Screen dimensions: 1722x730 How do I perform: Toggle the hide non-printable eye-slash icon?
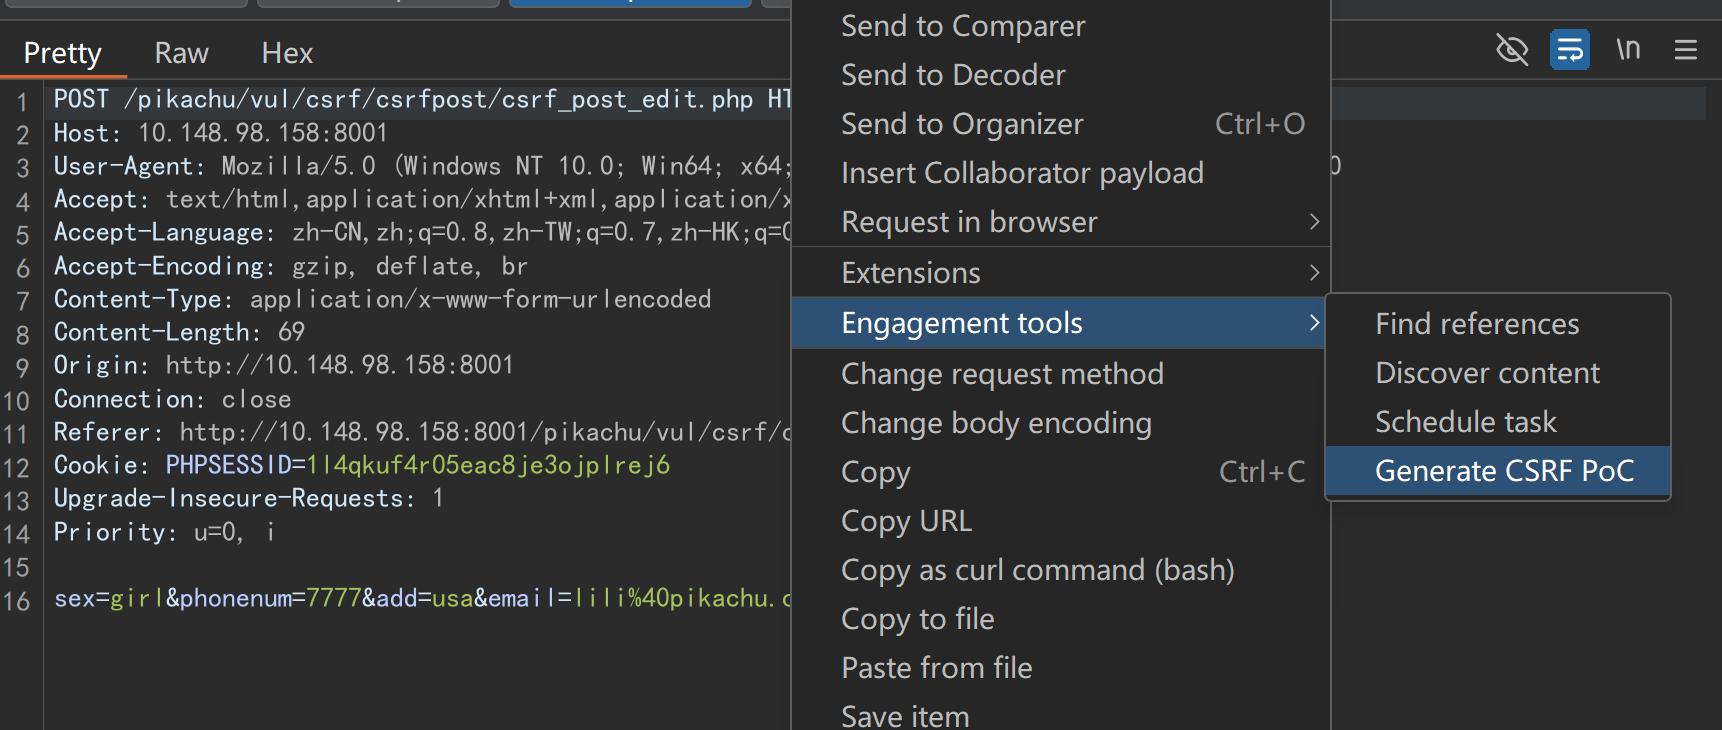tap(1511, 49)
